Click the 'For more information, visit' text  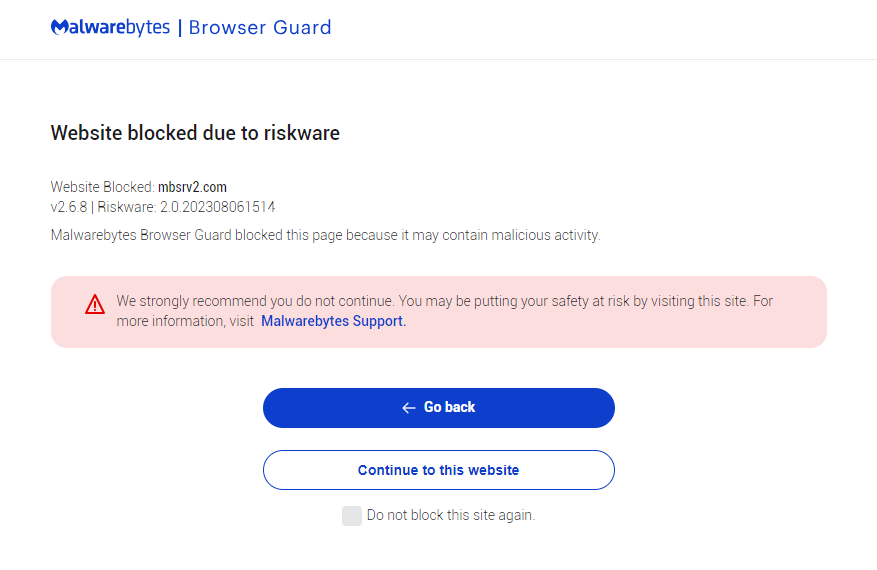point(185,322)
